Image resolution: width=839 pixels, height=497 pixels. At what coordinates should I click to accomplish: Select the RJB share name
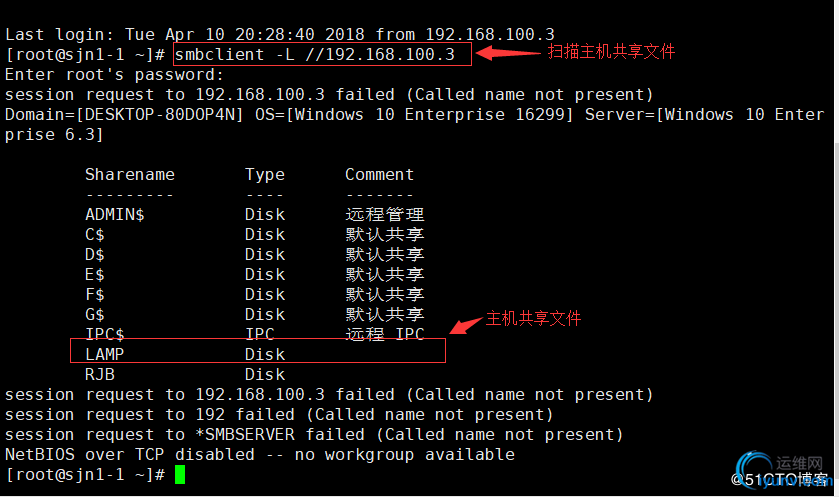[100, 374]
